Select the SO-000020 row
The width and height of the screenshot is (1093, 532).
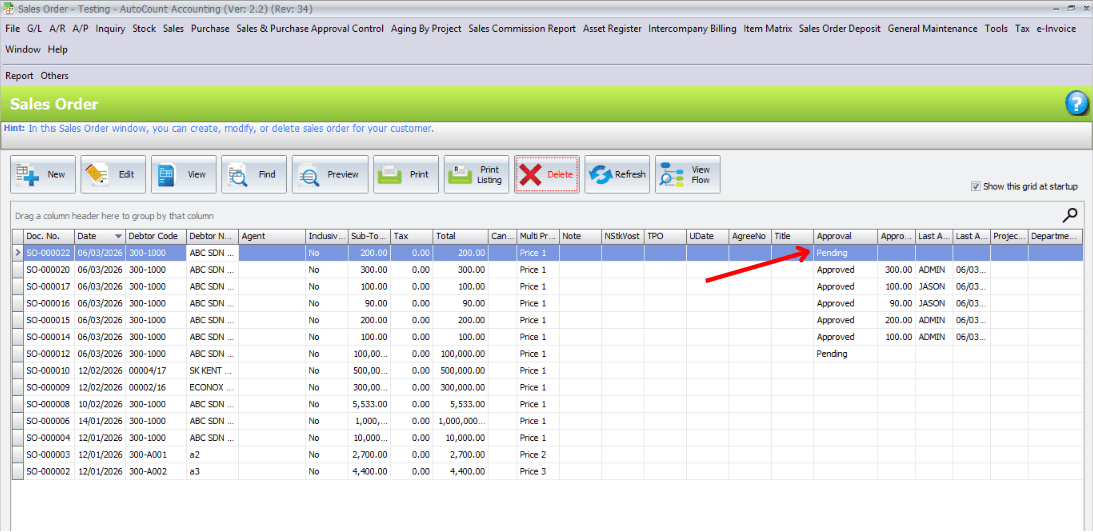48,270
